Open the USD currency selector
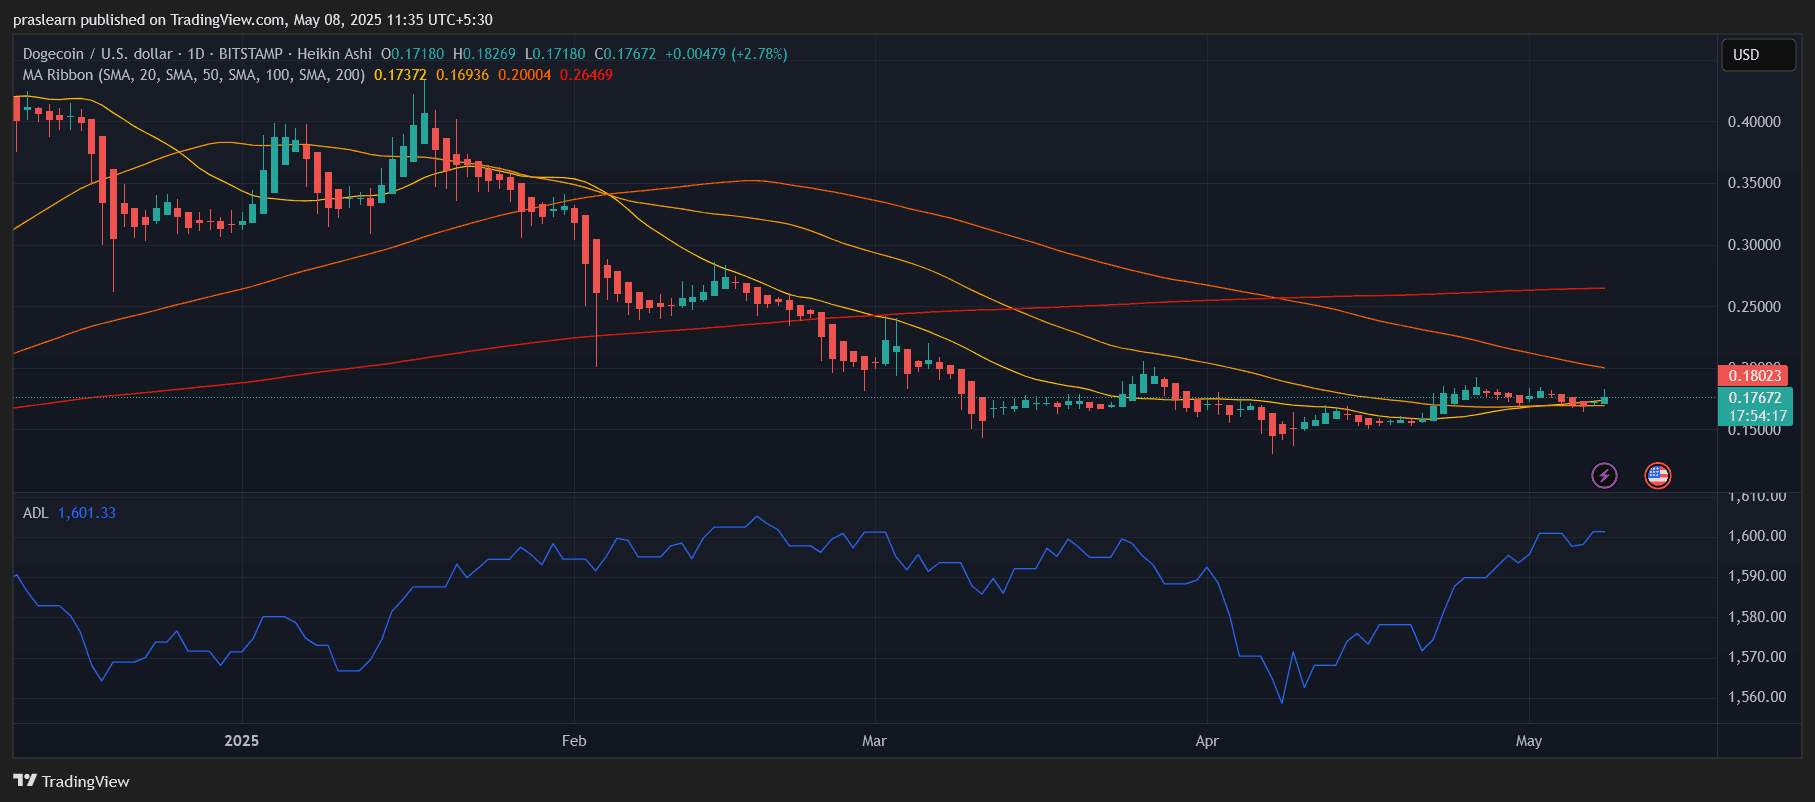Viewport: 1815px width, 802px height. click(1756, 55)
